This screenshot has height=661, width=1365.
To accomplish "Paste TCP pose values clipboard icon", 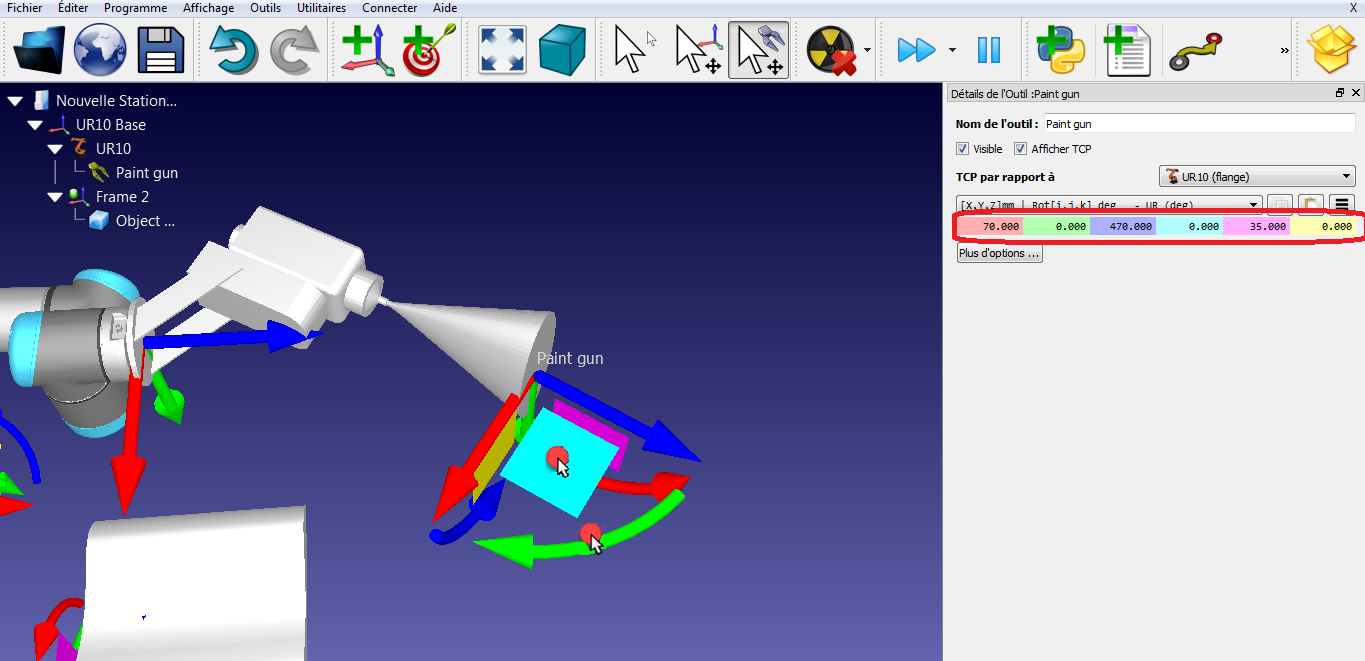I will point(1311,204).
